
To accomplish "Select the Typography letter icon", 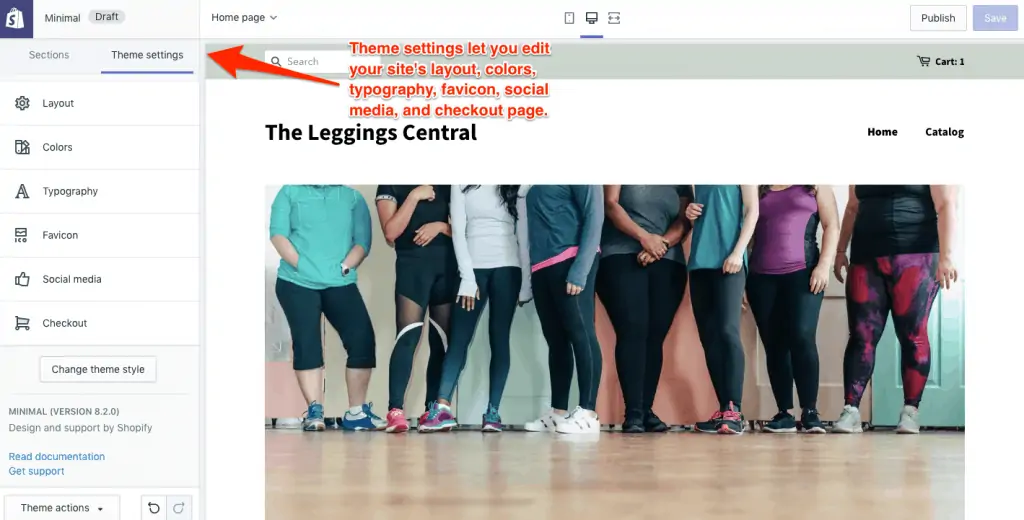I will [x=22, y=191].
